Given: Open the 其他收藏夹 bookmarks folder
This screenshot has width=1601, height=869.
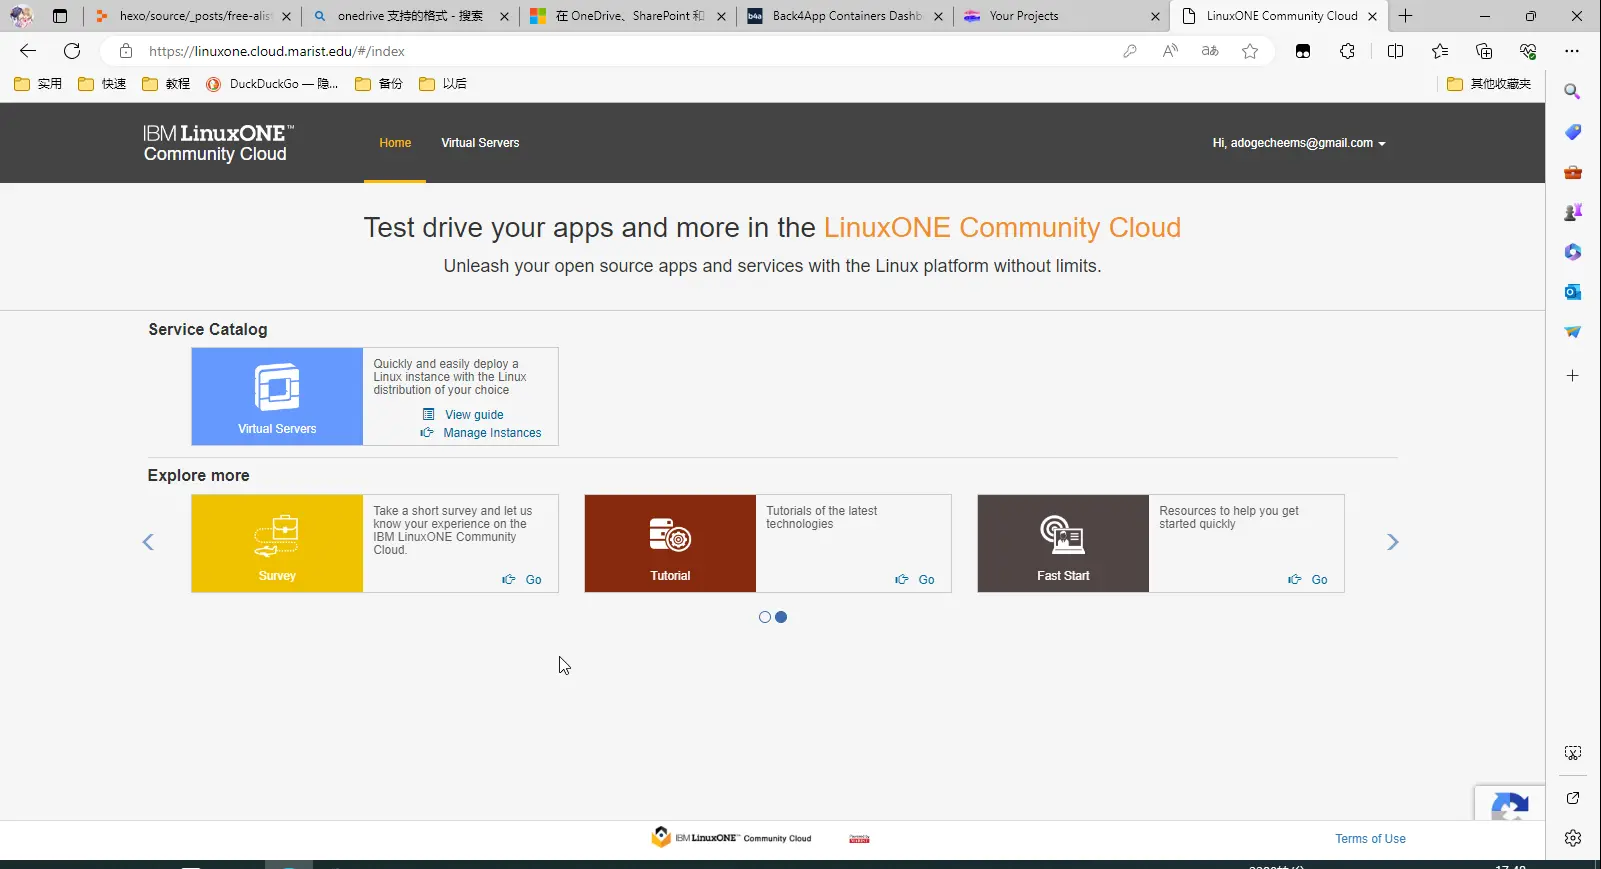Looking at the screenshot, I should pos(1490,84).
